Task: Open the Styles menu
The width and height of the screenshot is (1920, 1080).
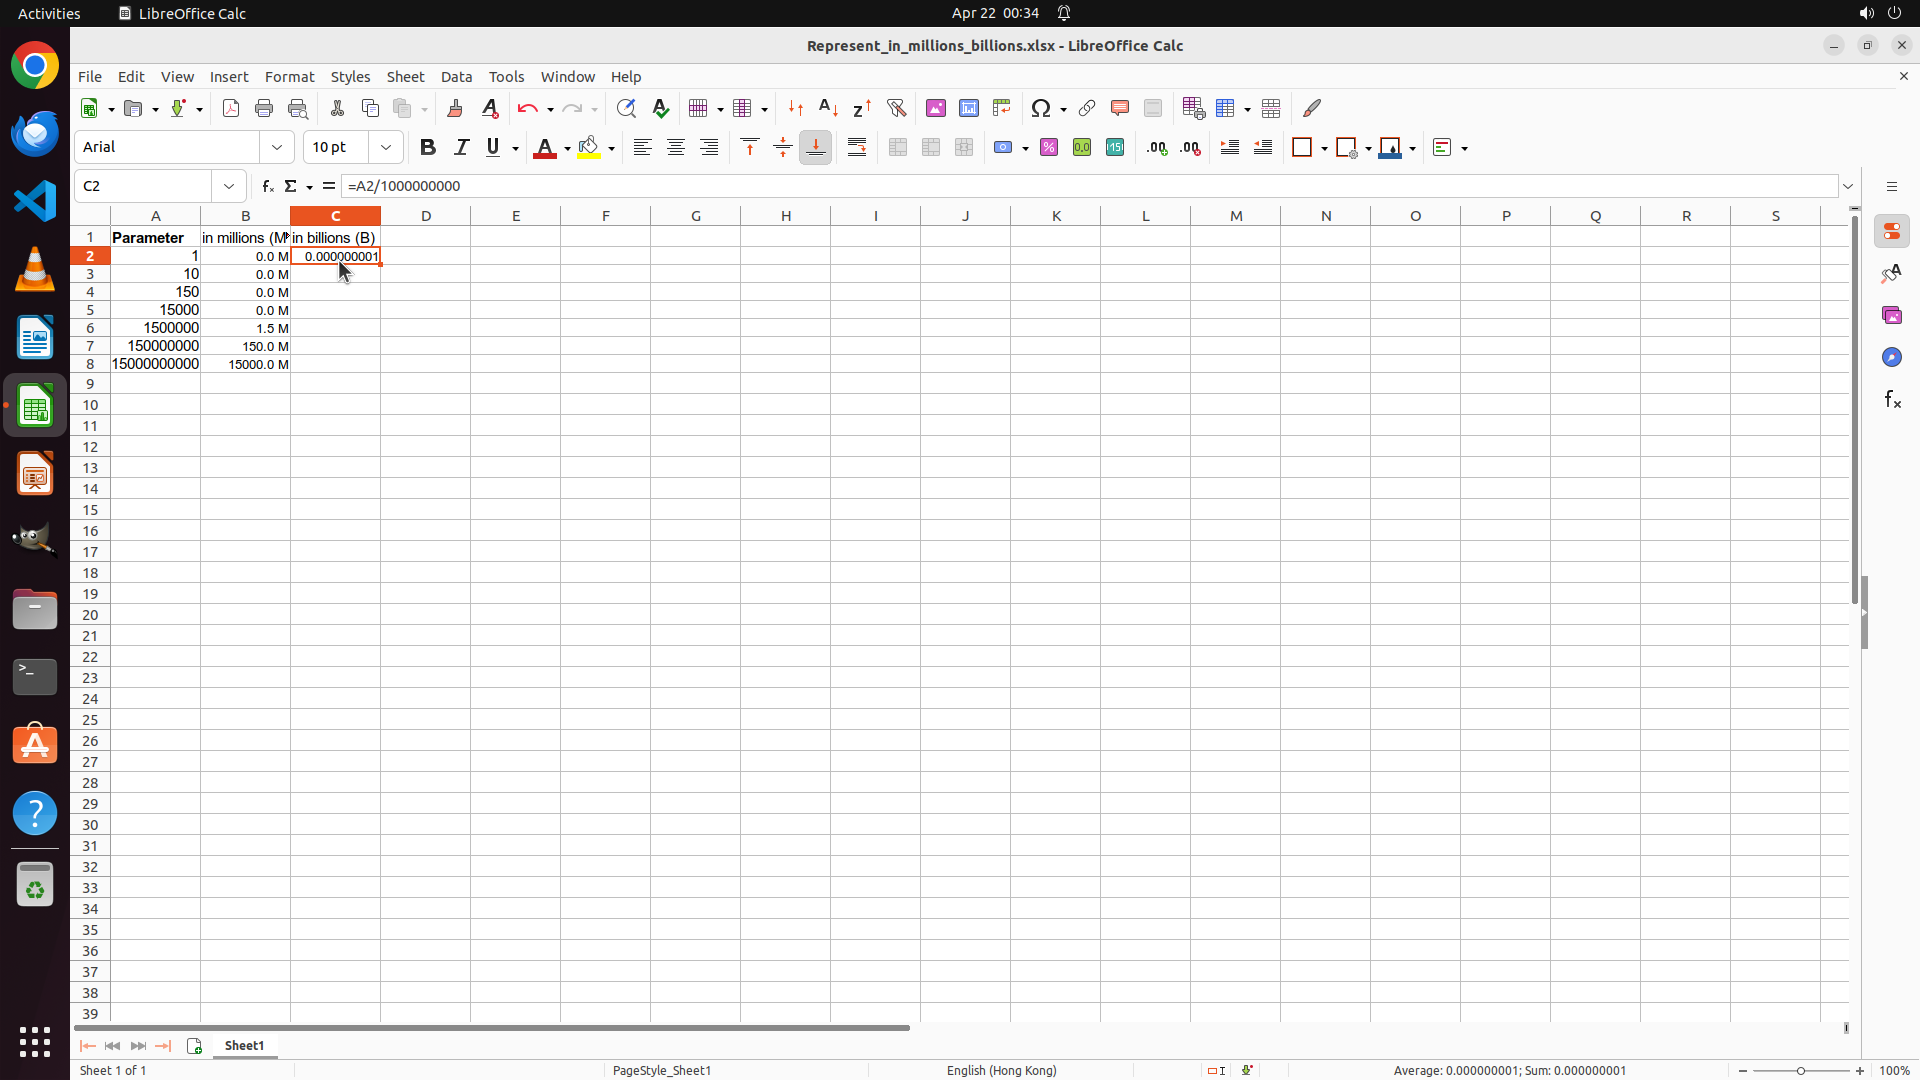Action: 350,77
